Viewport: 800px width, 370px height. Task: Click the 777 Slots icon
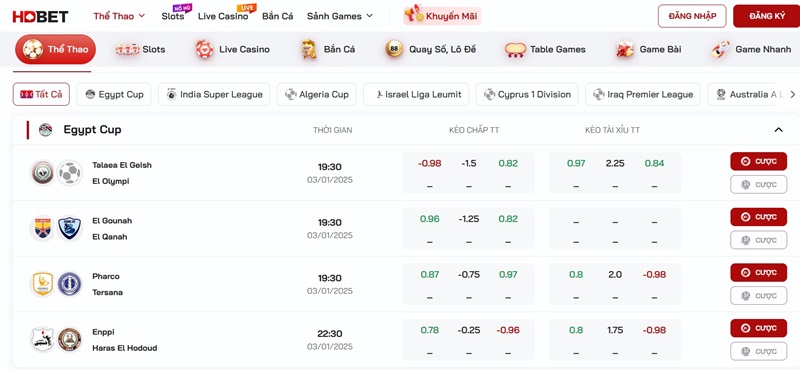tap(128, 50)
